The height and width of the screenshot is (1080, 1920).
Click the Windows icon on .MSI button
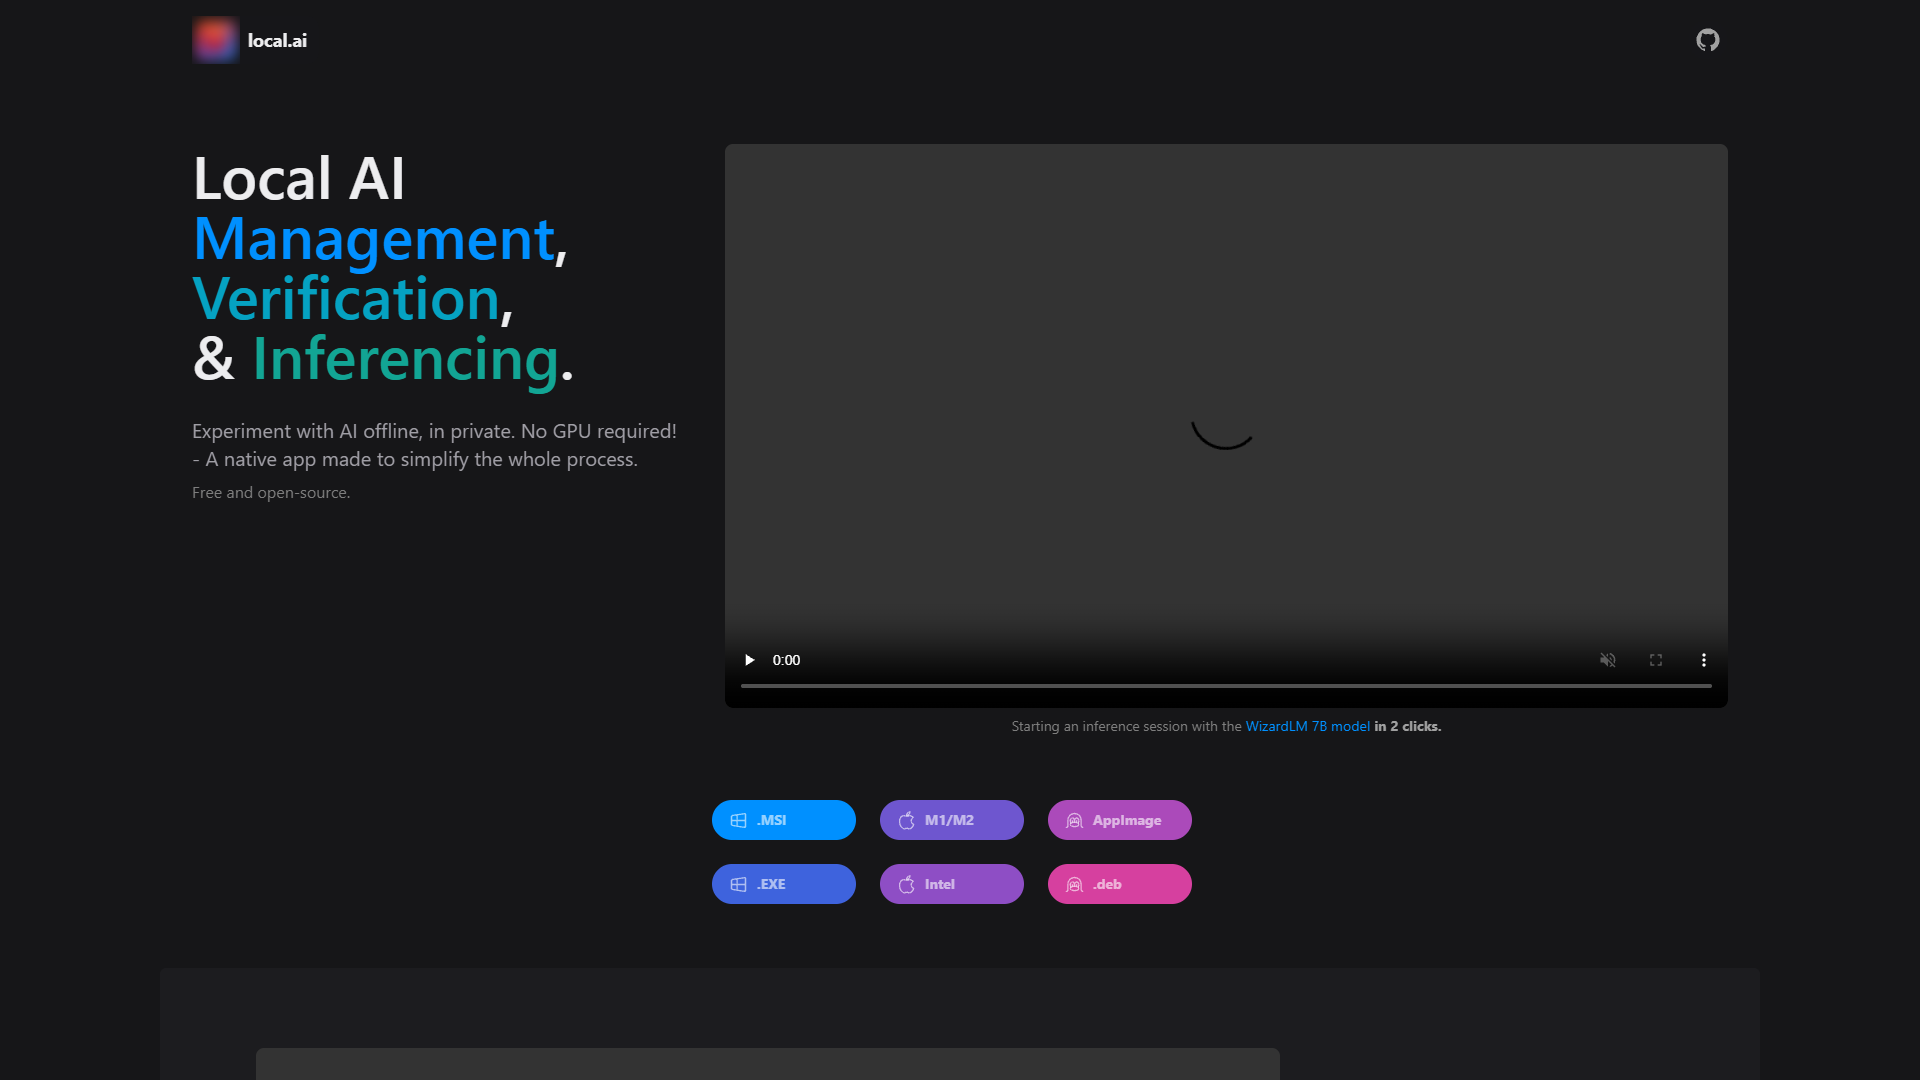point(739,820)
